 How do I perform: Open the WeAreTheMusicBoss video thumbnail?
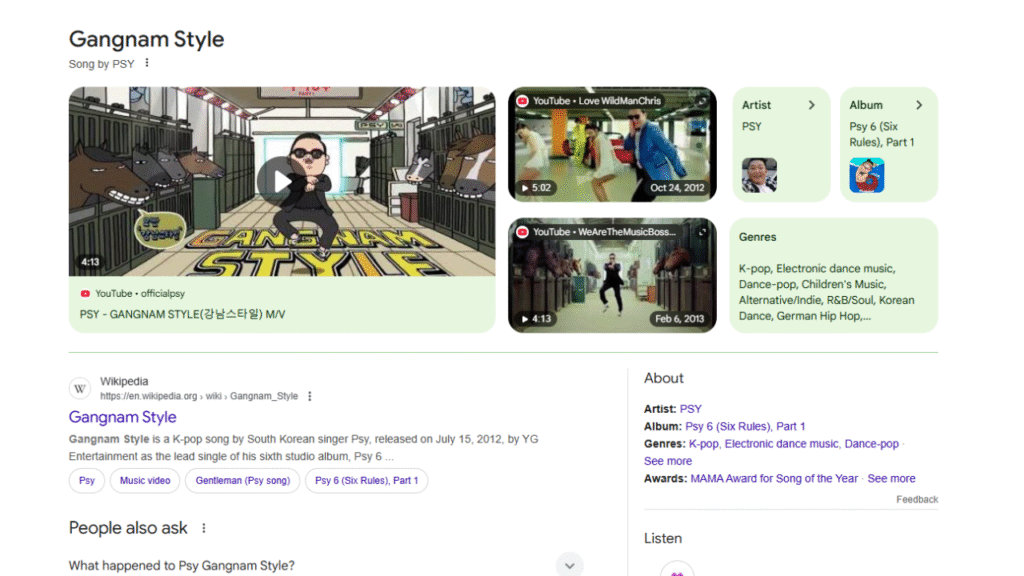click(612, 276)
